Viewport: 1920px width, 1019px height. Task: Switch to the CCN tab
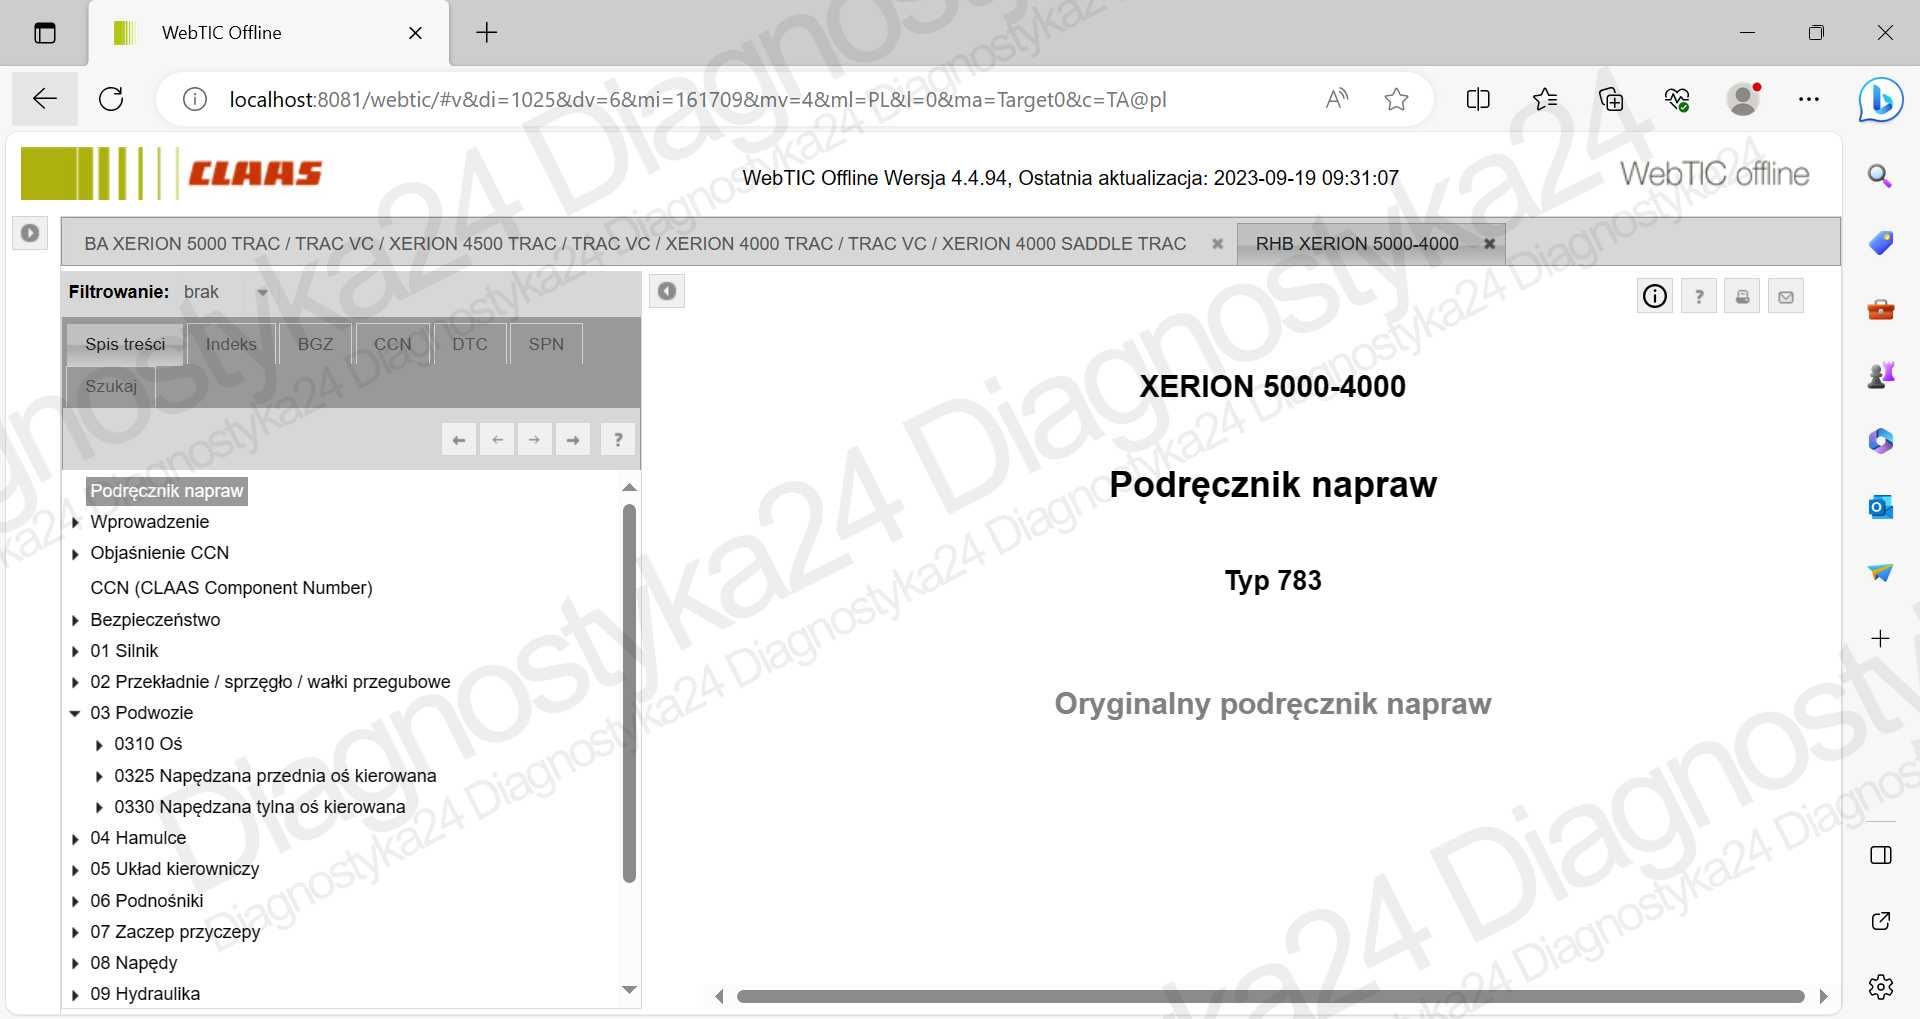point(393,344)
